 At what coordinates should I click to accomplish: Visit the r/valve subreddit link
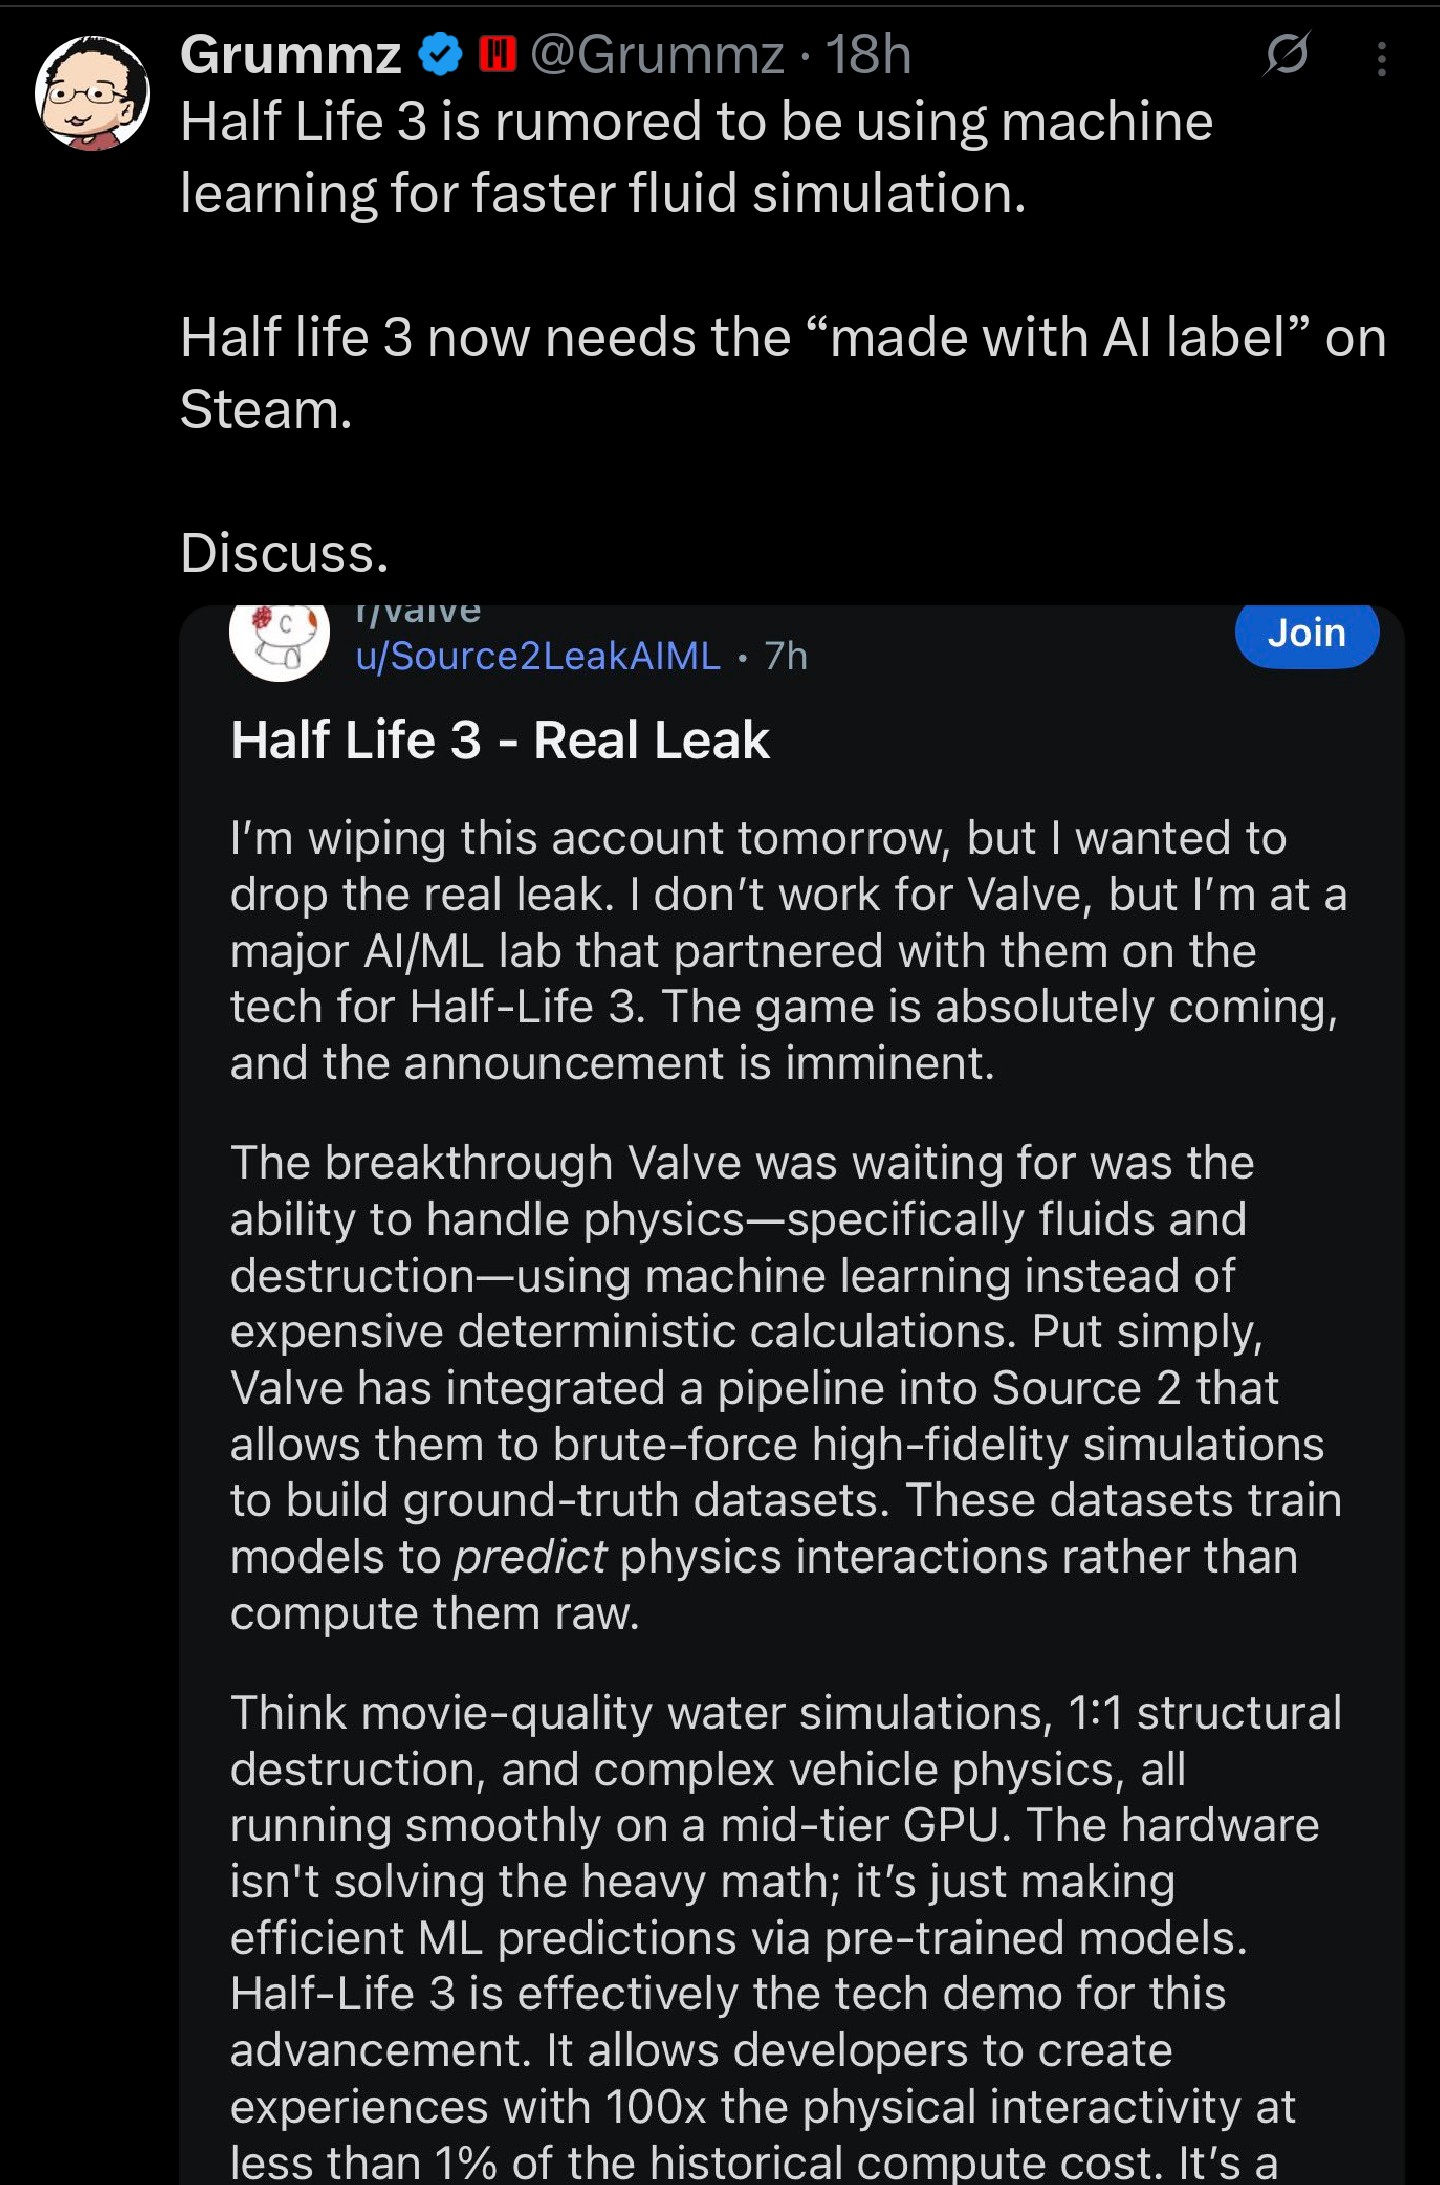[x=418, y=612]
